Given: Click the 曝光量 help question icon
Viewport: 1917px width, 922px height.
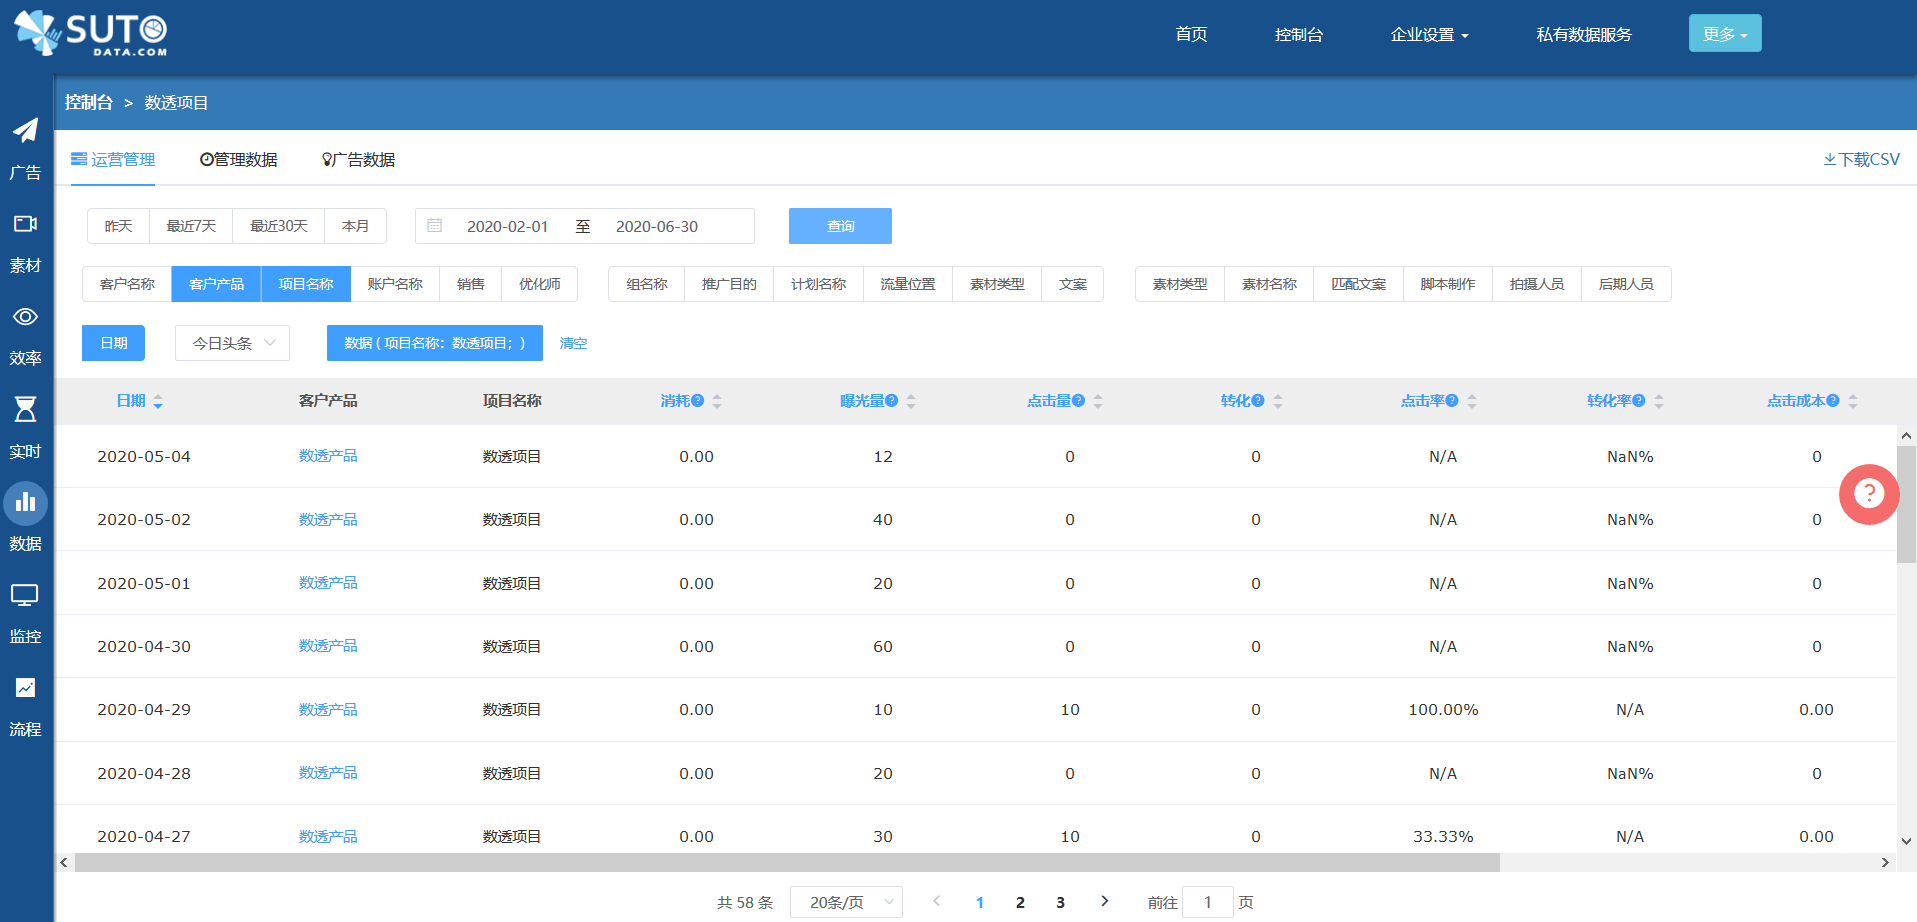Looking at the screenshot, I should pos(892,401).
